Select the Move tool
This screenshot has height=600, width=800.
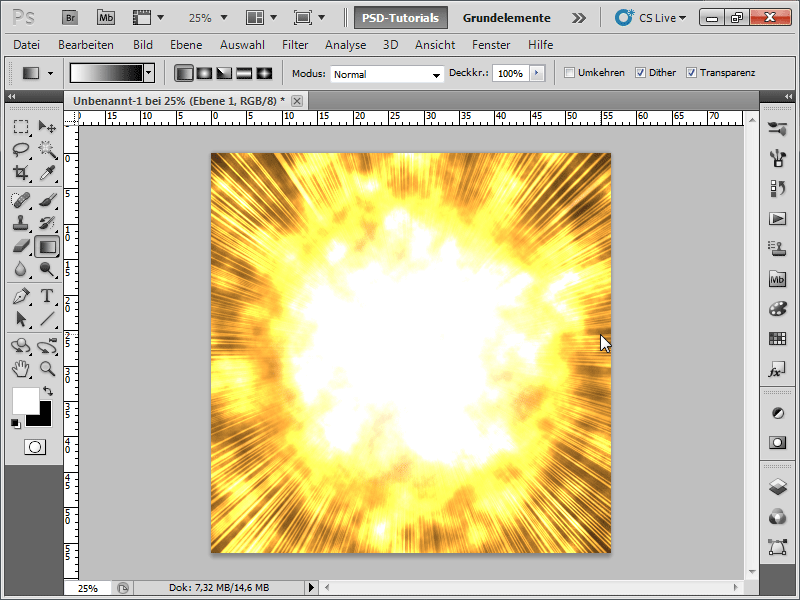pos(47,126)
